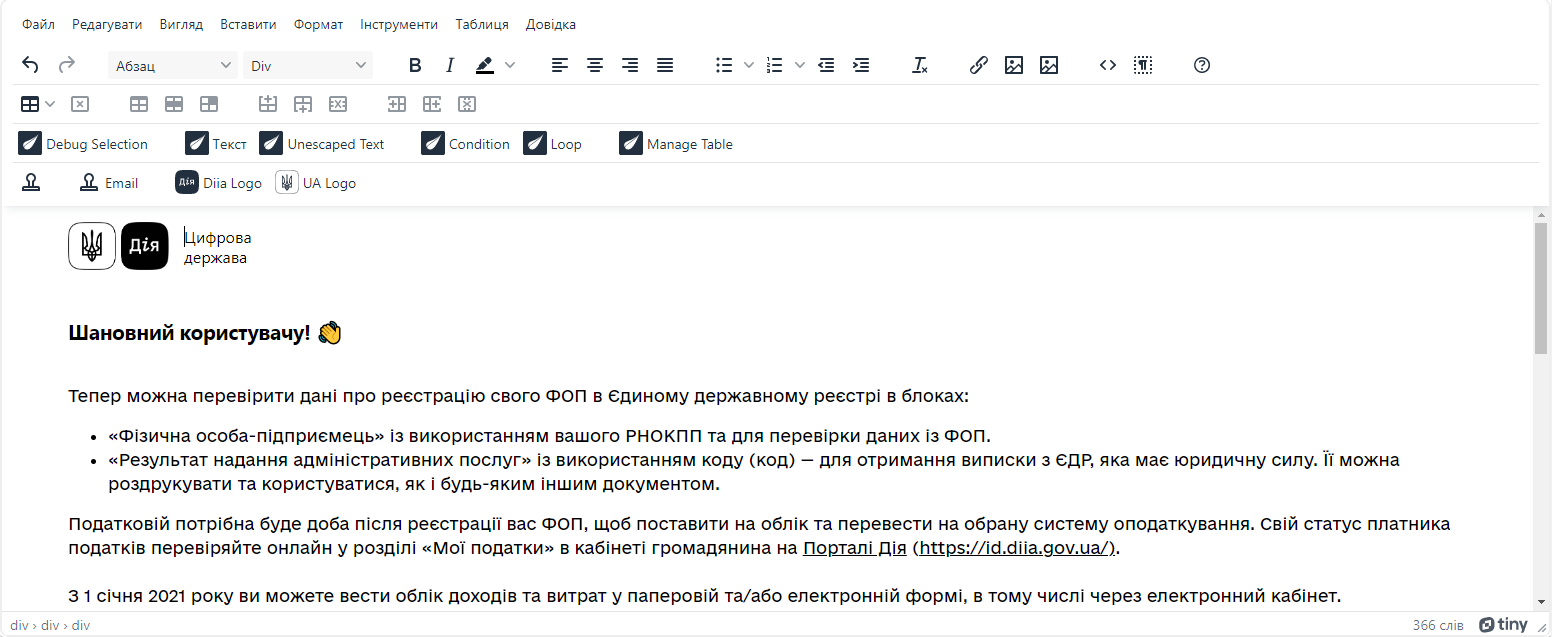Click the second image icon

click(1049, 65)
